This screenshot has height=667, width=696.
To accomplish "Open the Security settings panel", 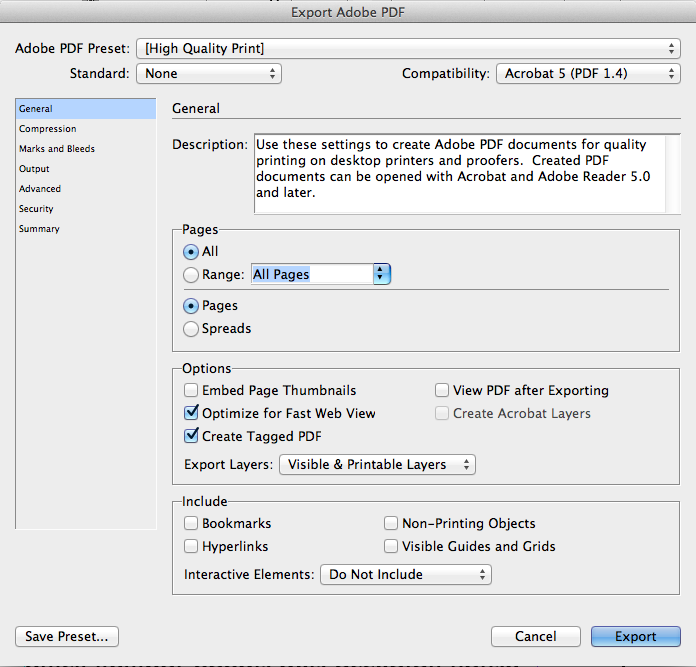I will click(36, 209).
